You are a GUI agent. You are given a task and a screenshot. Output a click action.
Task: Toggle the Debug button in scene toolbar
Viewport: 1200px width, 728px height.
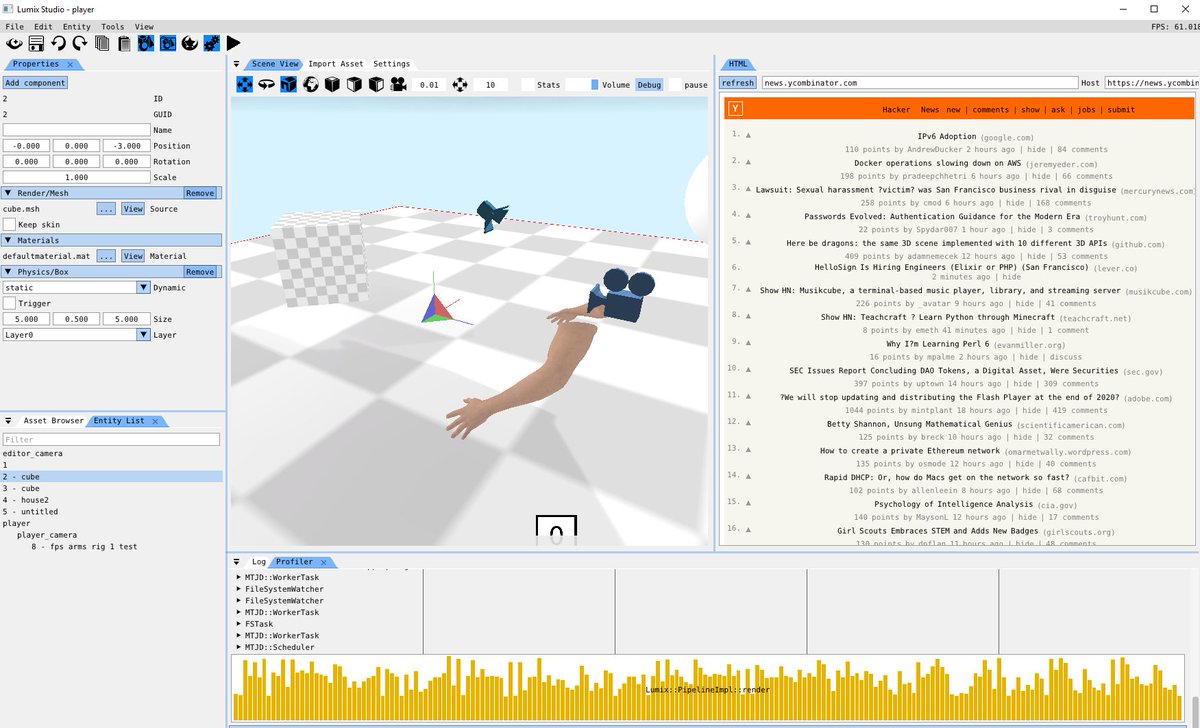(650, 85)
